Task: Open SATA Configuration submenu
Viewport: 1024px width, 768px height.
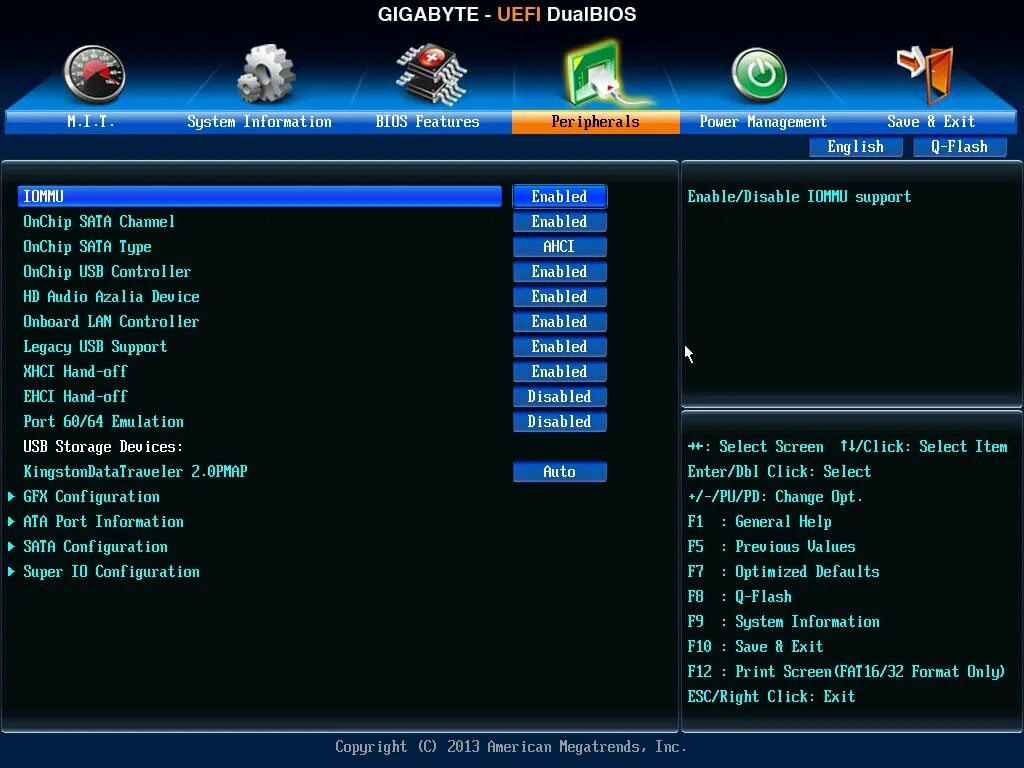Action: coord(95,547)
